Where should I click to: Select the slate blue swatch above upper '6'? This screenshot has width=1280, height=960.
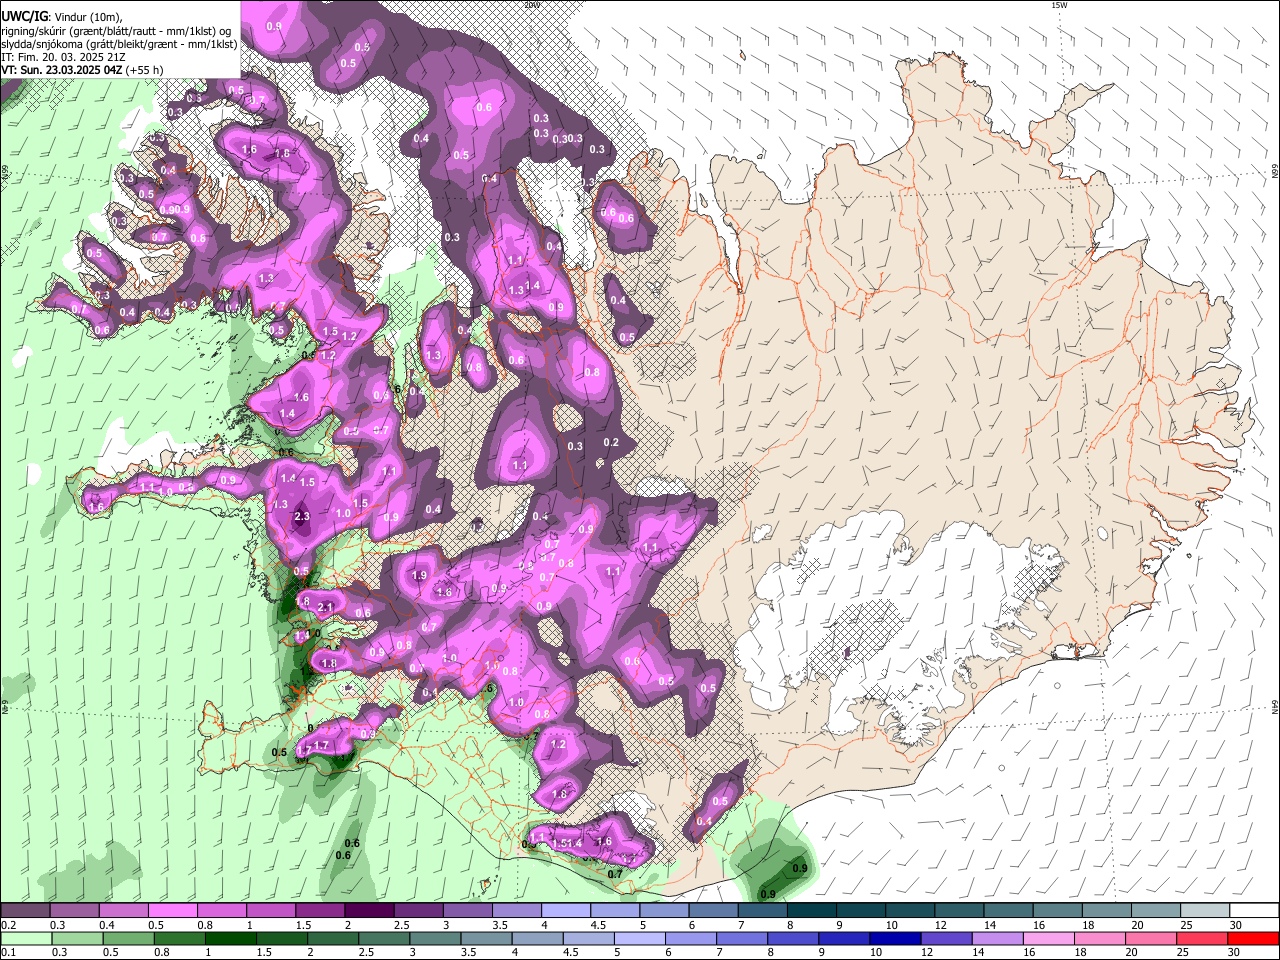[x=714, y=910]
